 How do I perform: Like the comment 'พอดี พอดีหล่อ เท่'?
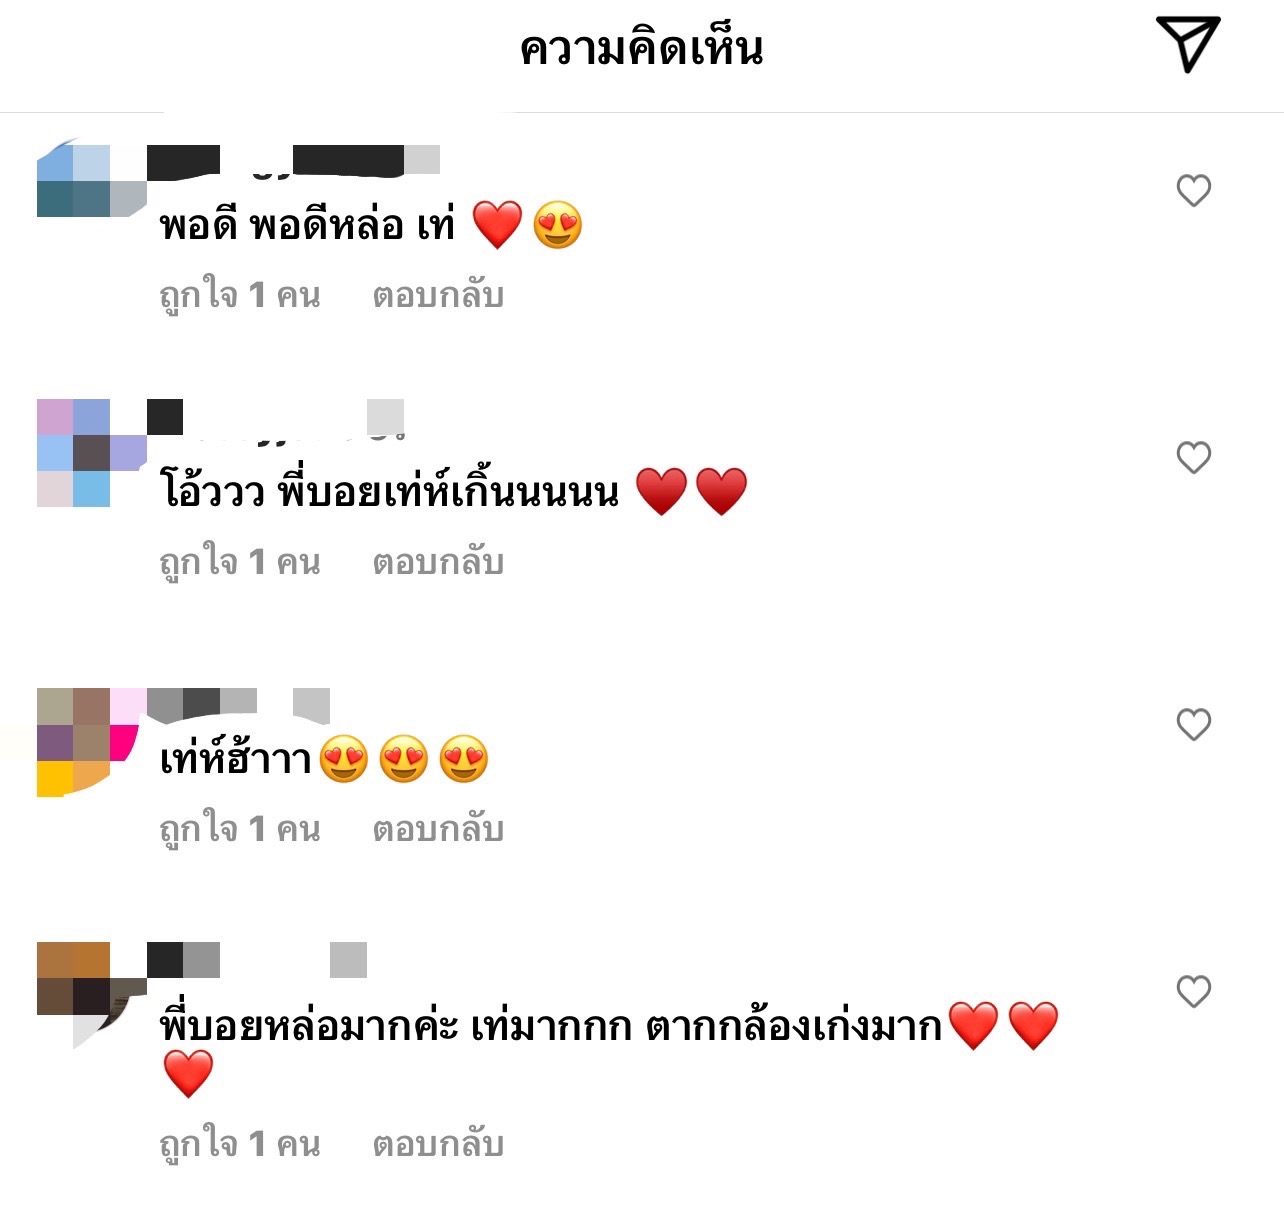pyautogui.click(x=1193, y=190)
